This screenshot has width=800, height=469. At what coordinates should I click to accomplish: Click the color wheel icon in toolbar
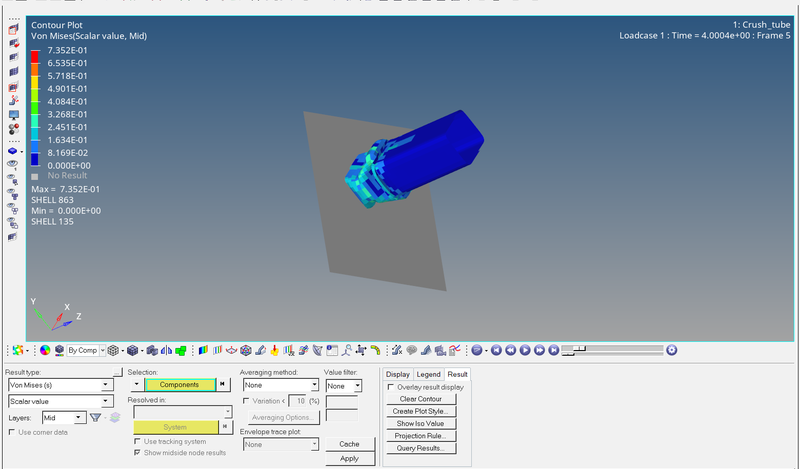[x=45, y=350]
